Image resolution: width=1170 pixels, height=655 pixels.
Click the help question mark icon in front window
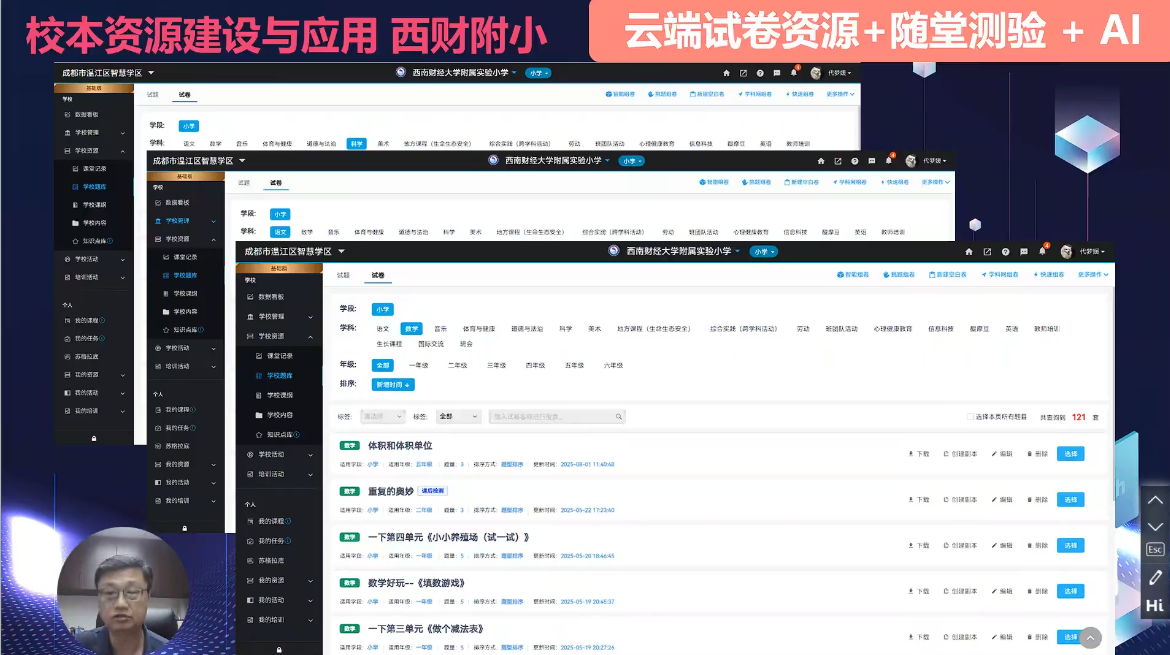1005,252
